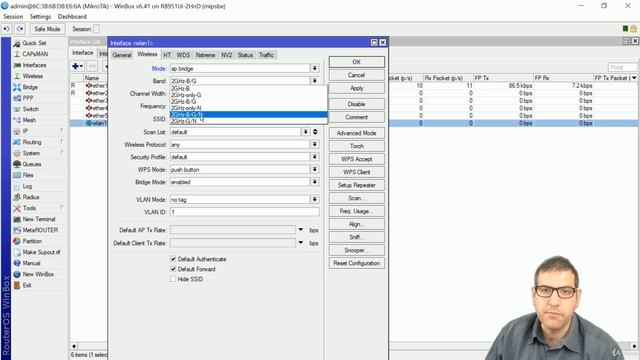Screen dimensions: 640x360
Task: Open Tools submenu in sidebar
Action: [x=29, y=208]
